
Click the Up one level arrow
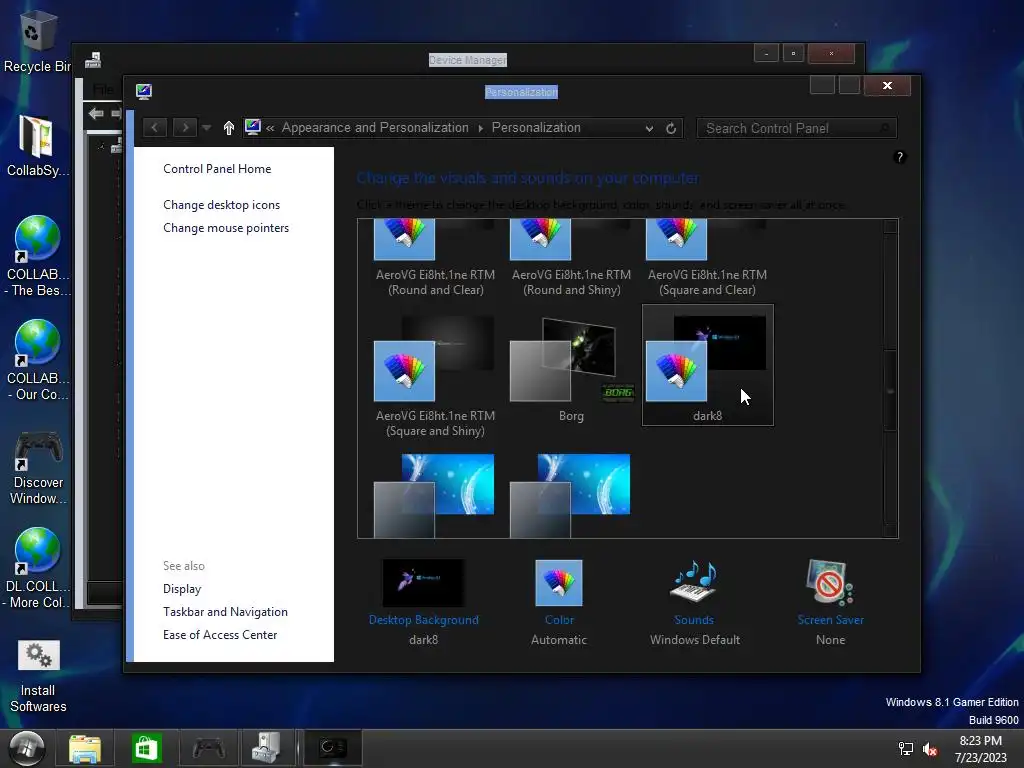(229, 128)
